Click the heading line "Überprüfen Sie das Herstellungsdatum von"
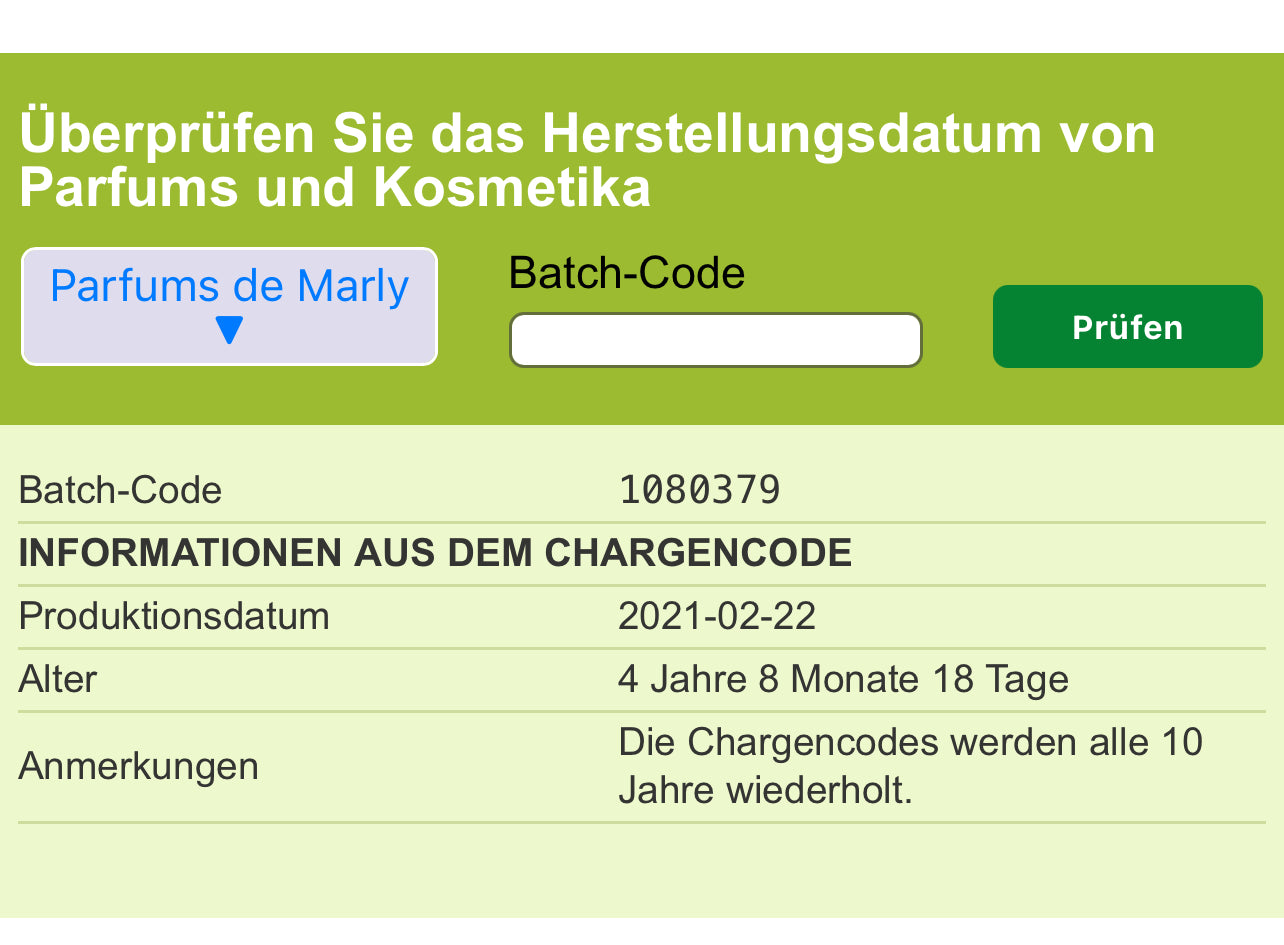Image resolution: width=1284 pixels, height=945 pixels. (x=587, y=134)
